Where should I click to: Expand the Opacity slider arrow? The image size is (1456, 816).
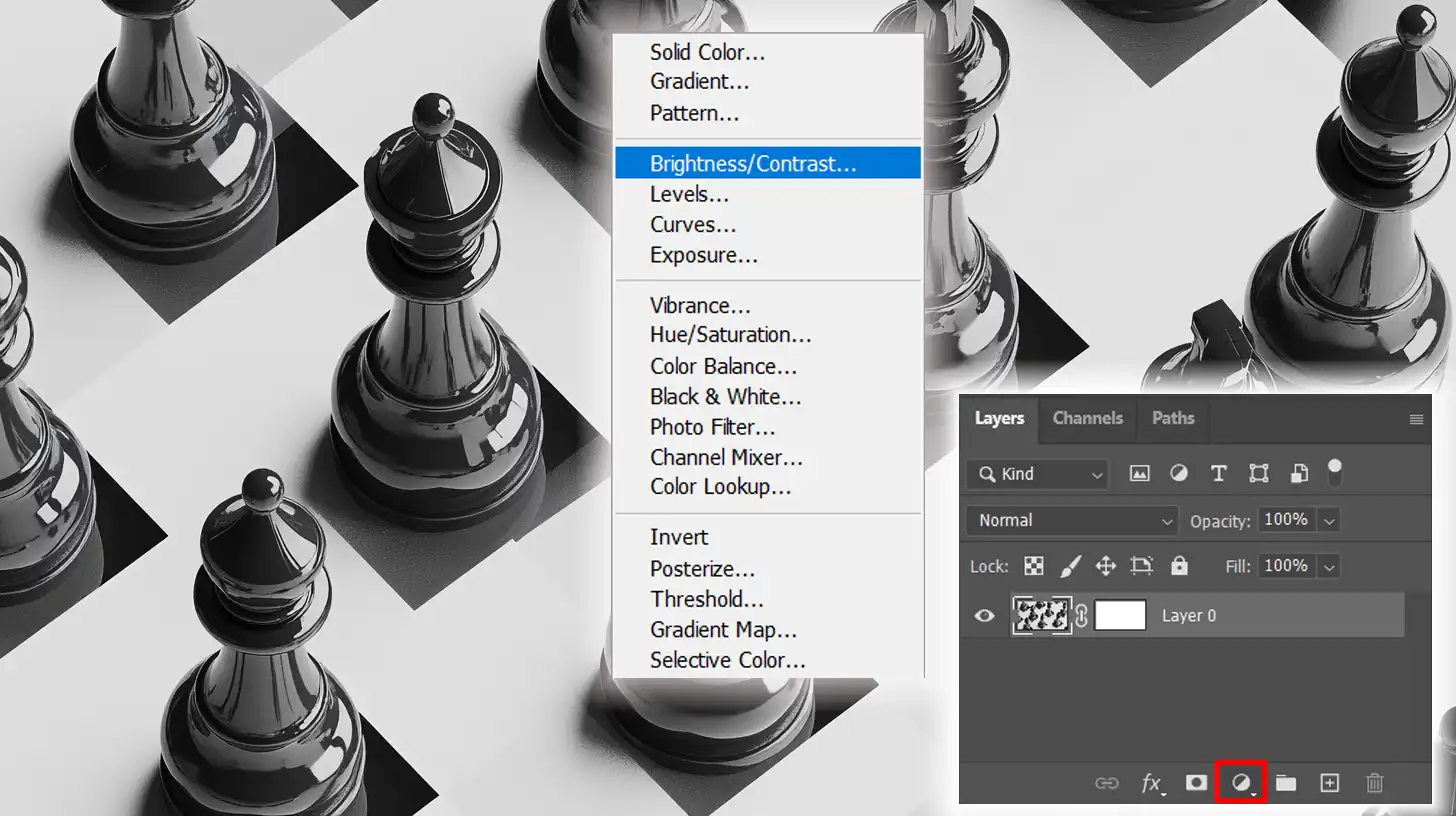click(x=1328, y=520)
